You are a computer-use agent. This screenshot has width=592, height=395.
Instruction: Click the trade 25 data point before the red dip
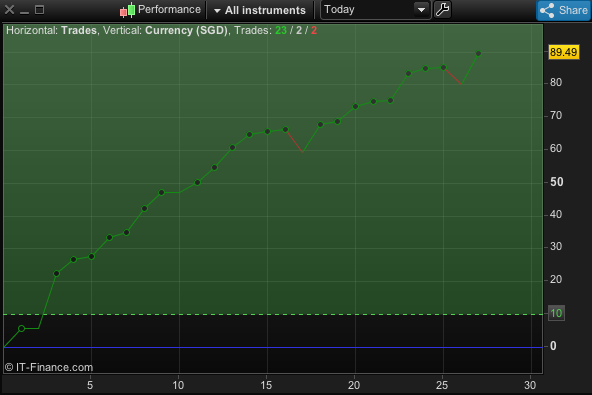[444, 68]
